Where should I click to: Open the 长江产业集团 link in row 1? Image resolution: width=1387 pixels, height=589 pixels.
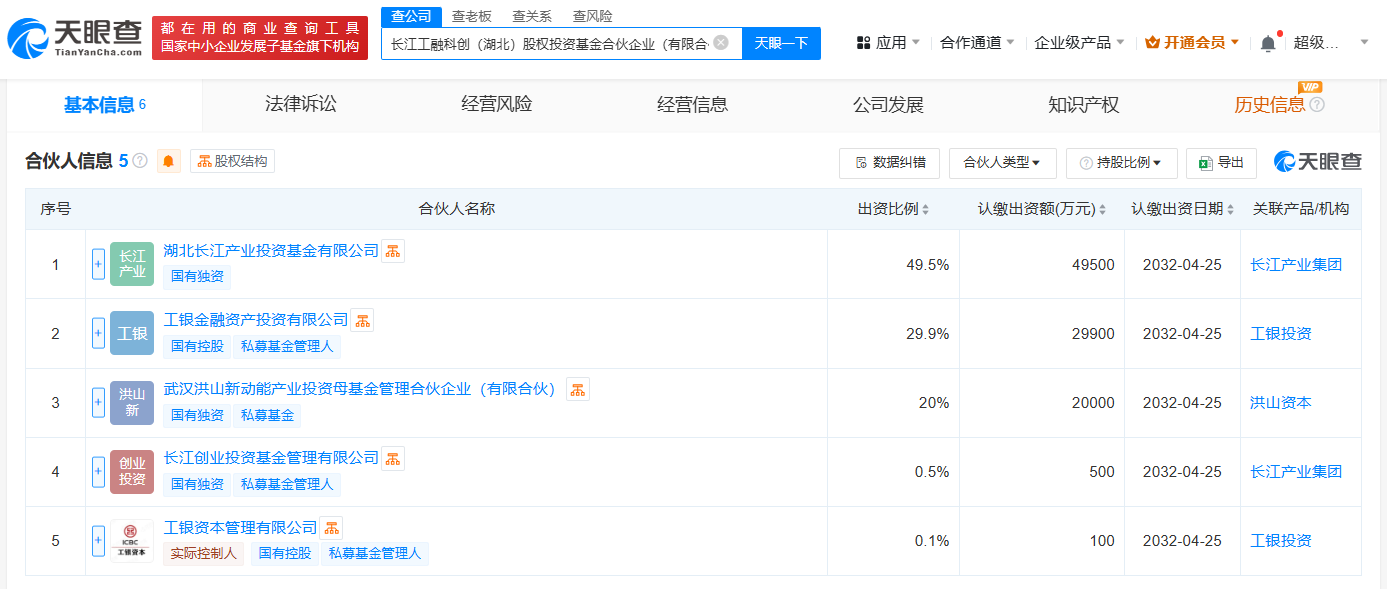1296,265
